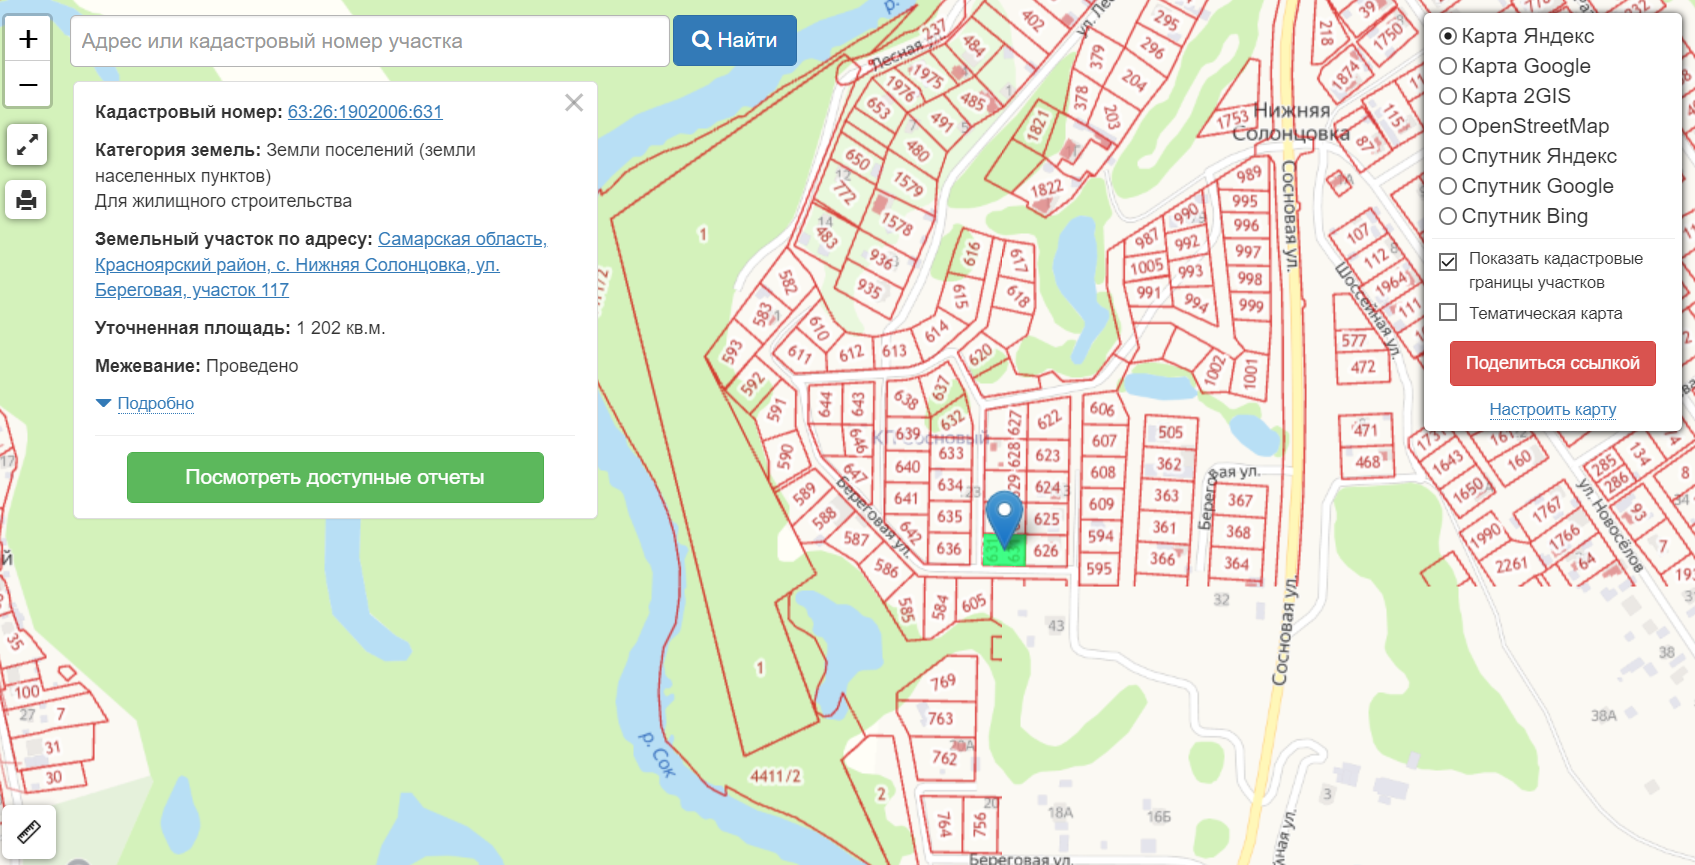Zoom out with the minus button

28,84
